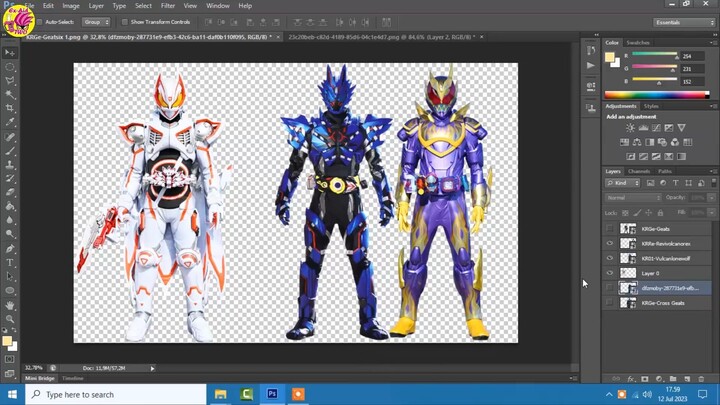Open status bar document info arrow
This screenshot has width=720, height=405.
tap(152, 368)
